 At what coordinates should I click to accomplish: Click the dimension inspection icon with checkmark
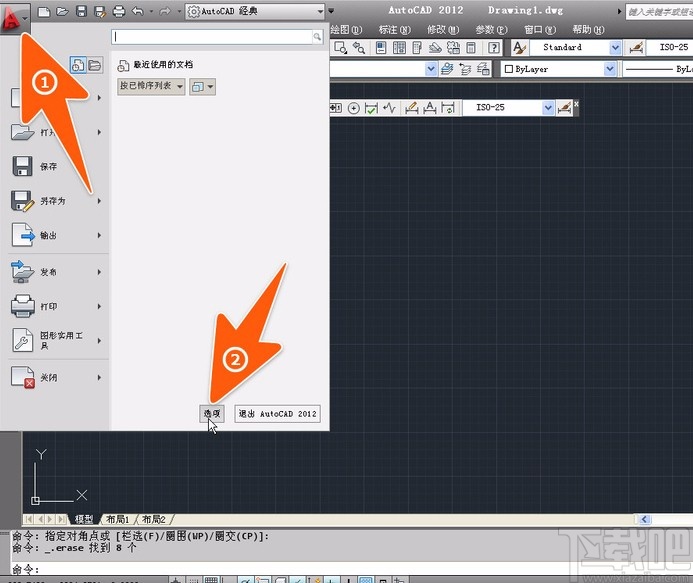click(x=371, y=108)
